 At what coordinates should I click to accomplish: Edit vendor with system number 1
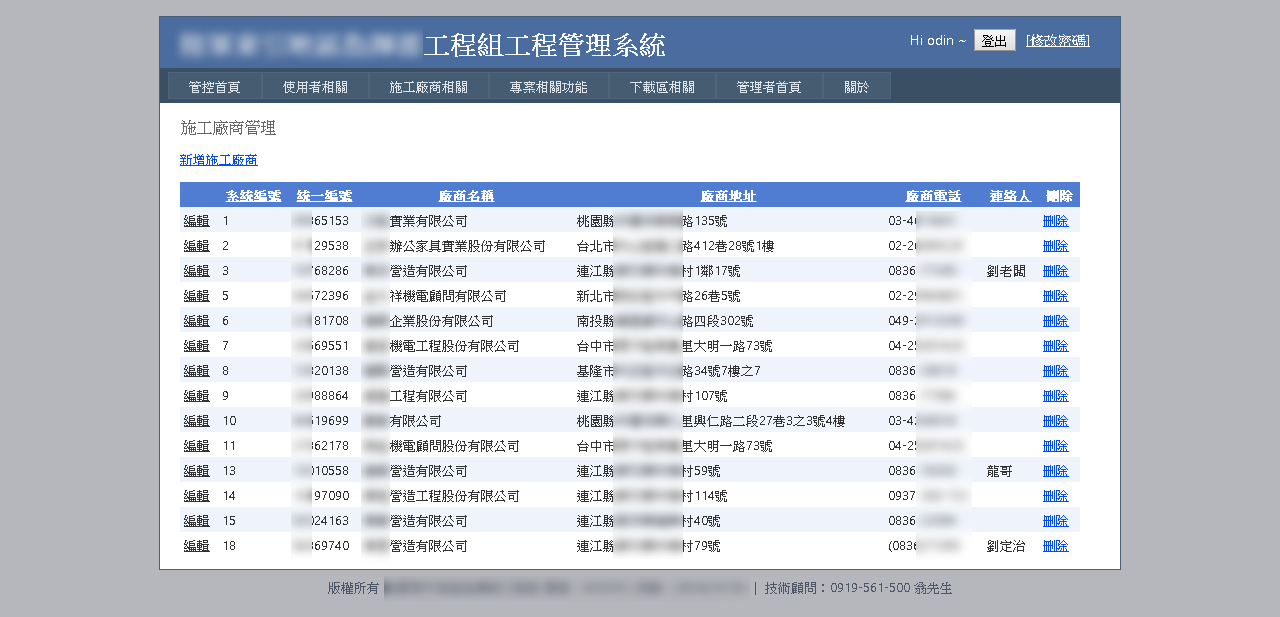(x=196, y=221)
